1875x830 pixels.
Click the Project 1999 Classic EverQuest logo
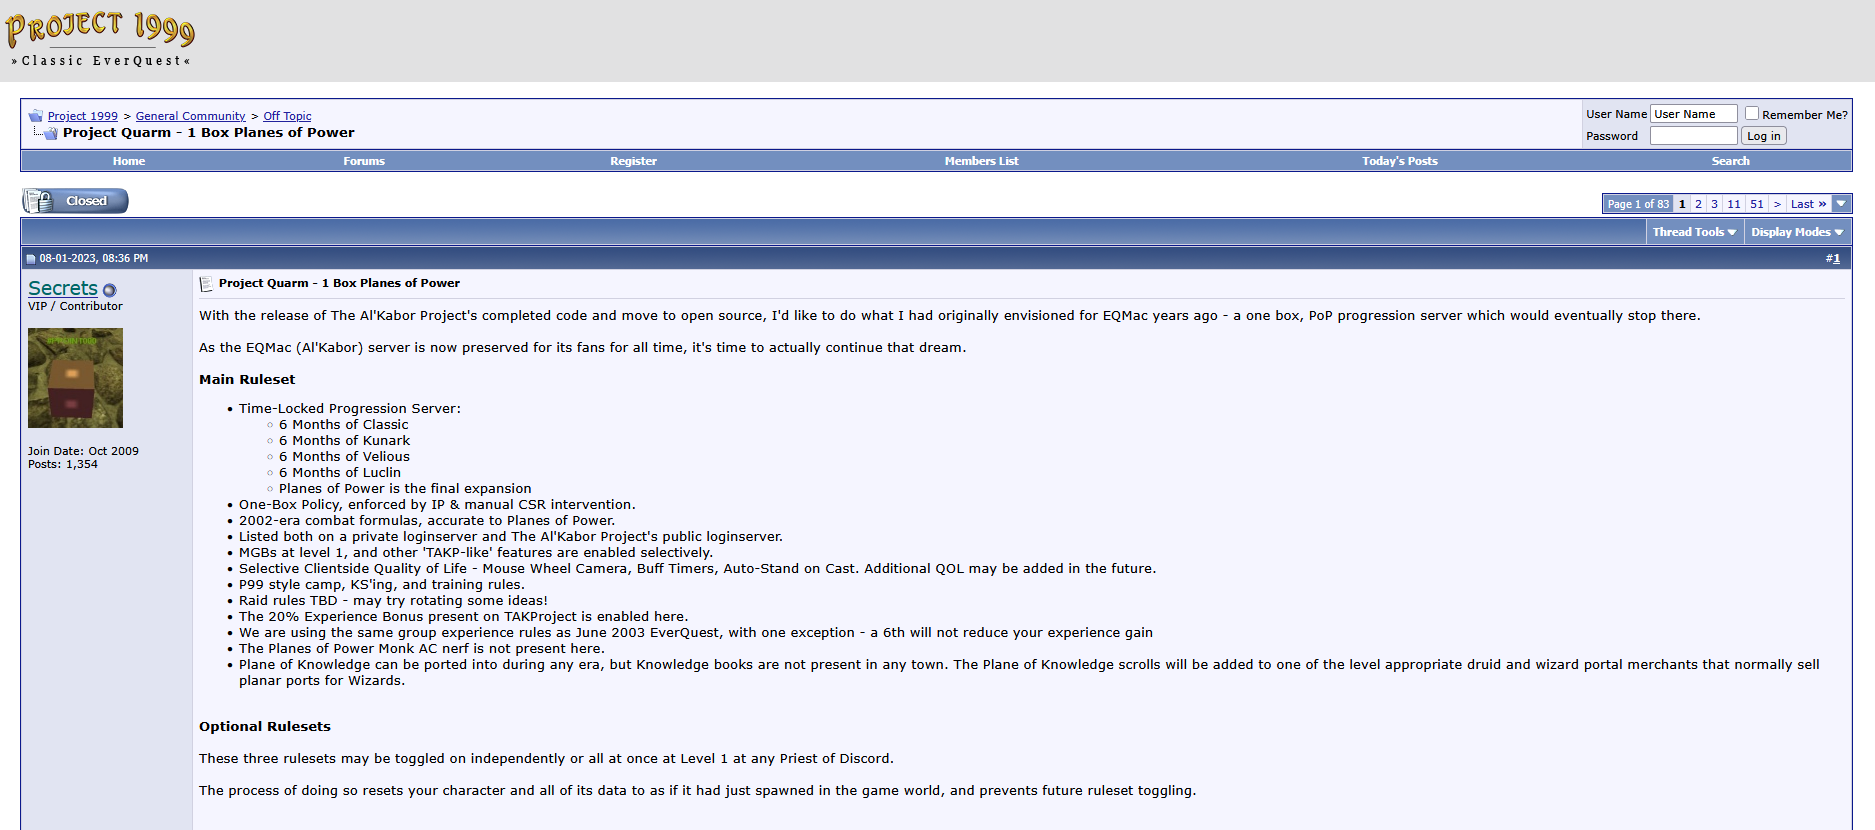point(100,41)
